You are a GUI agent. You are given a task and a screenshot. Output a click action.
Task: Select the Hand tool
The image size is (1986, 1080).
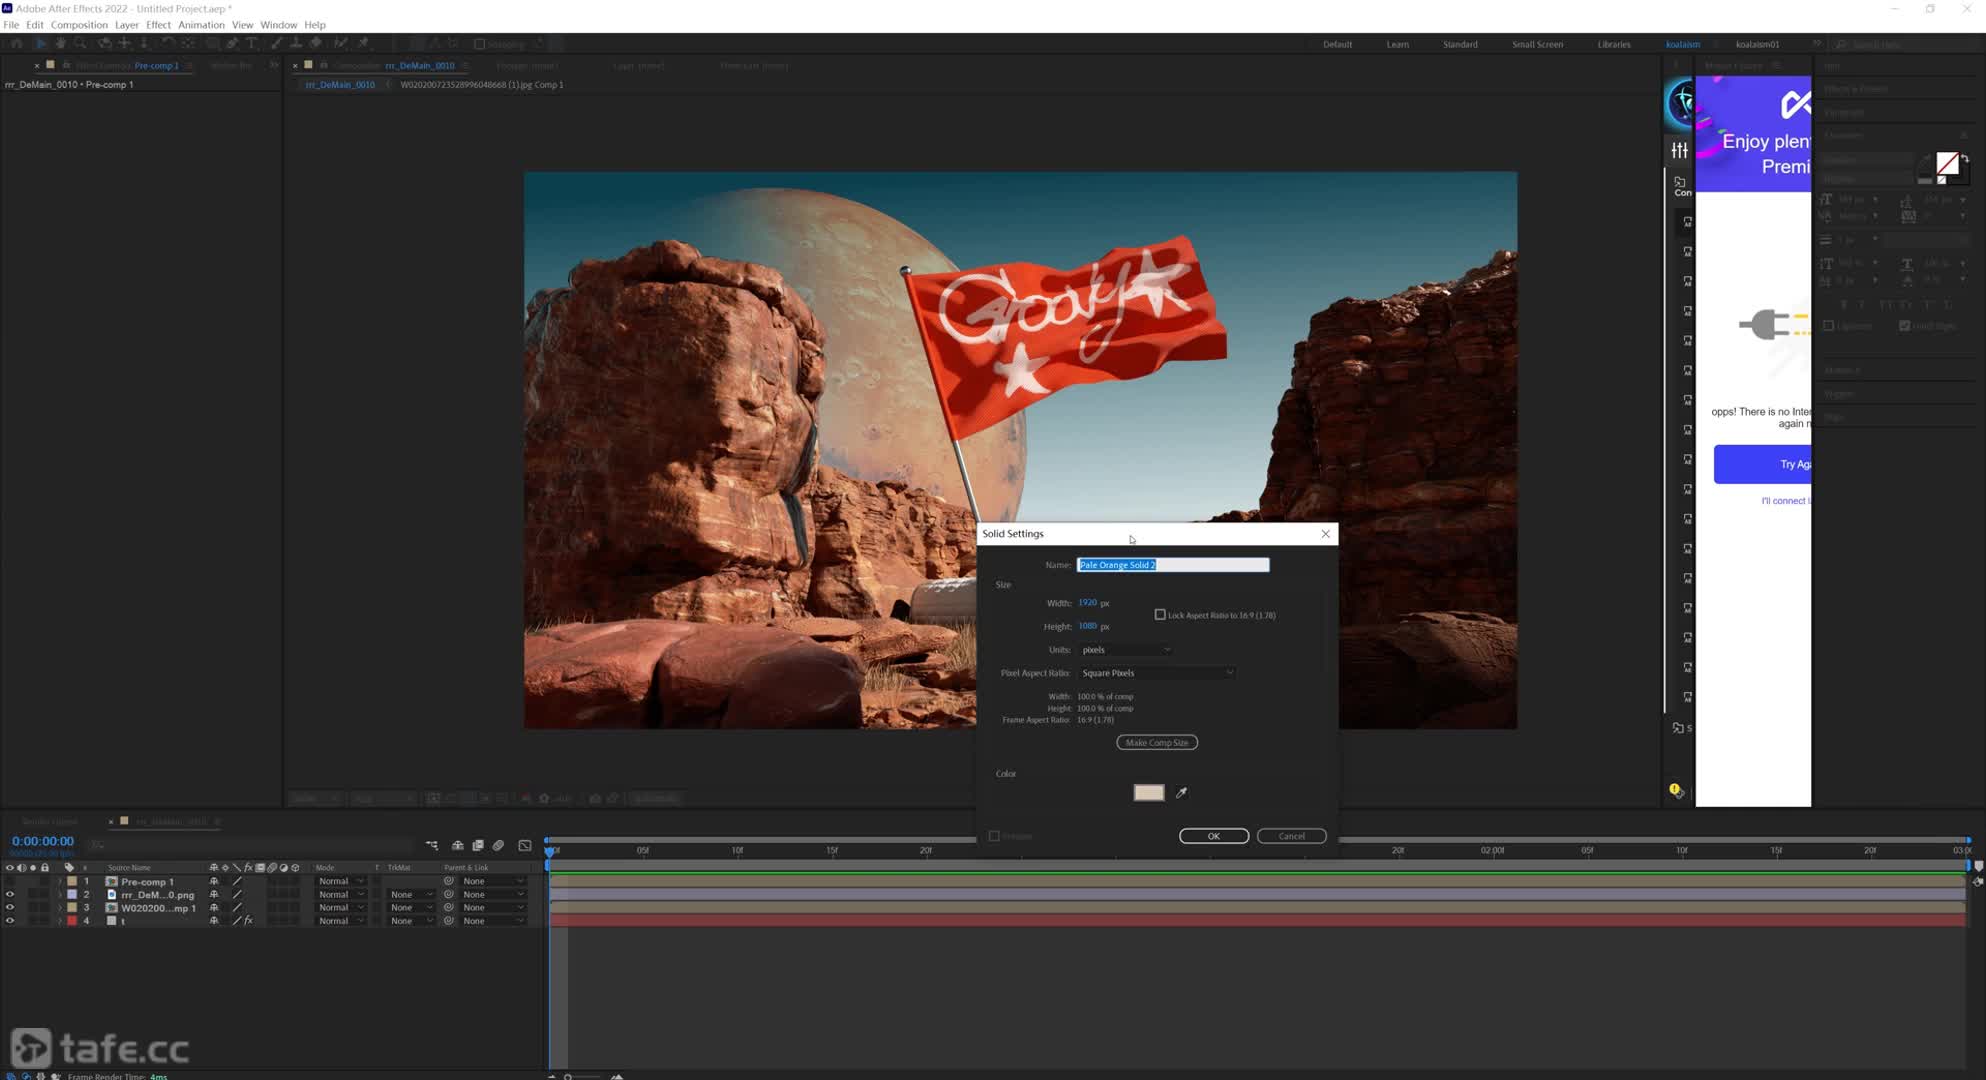(60, 44)
